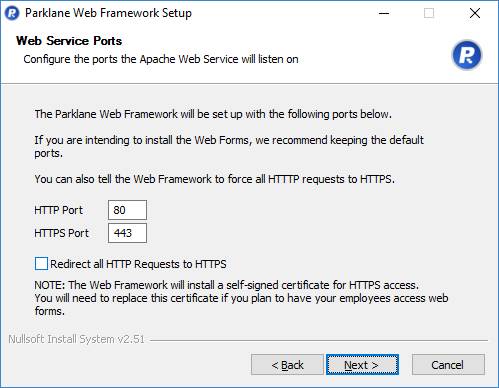Image resolution: width=499 pixels, height=388 pixels.
Task: Click the "Configure the ports" subtitle text
Action: (x=161, y=59)
